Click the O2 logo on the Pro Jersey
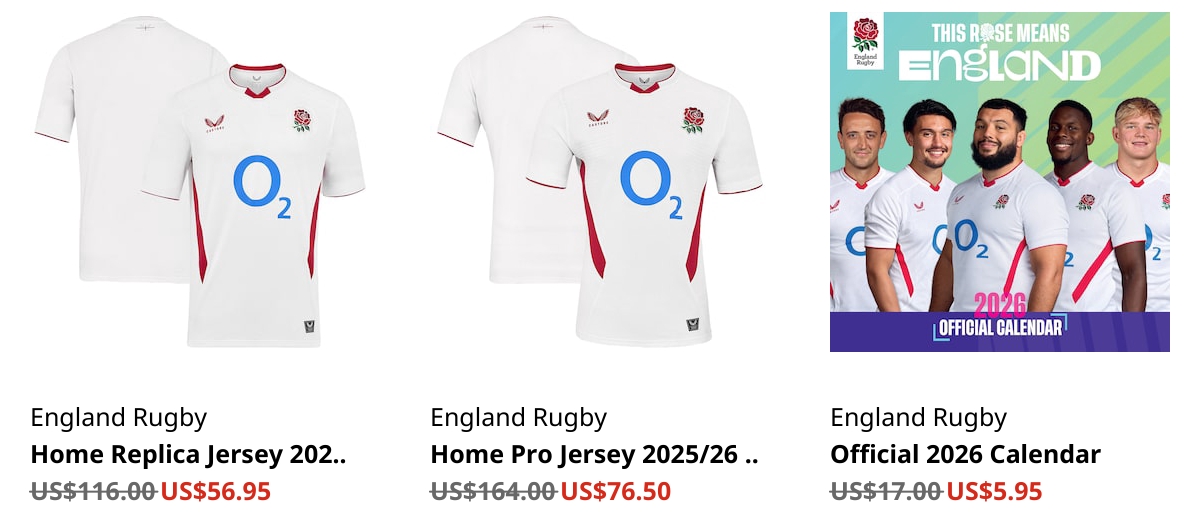 coord(652,185)
